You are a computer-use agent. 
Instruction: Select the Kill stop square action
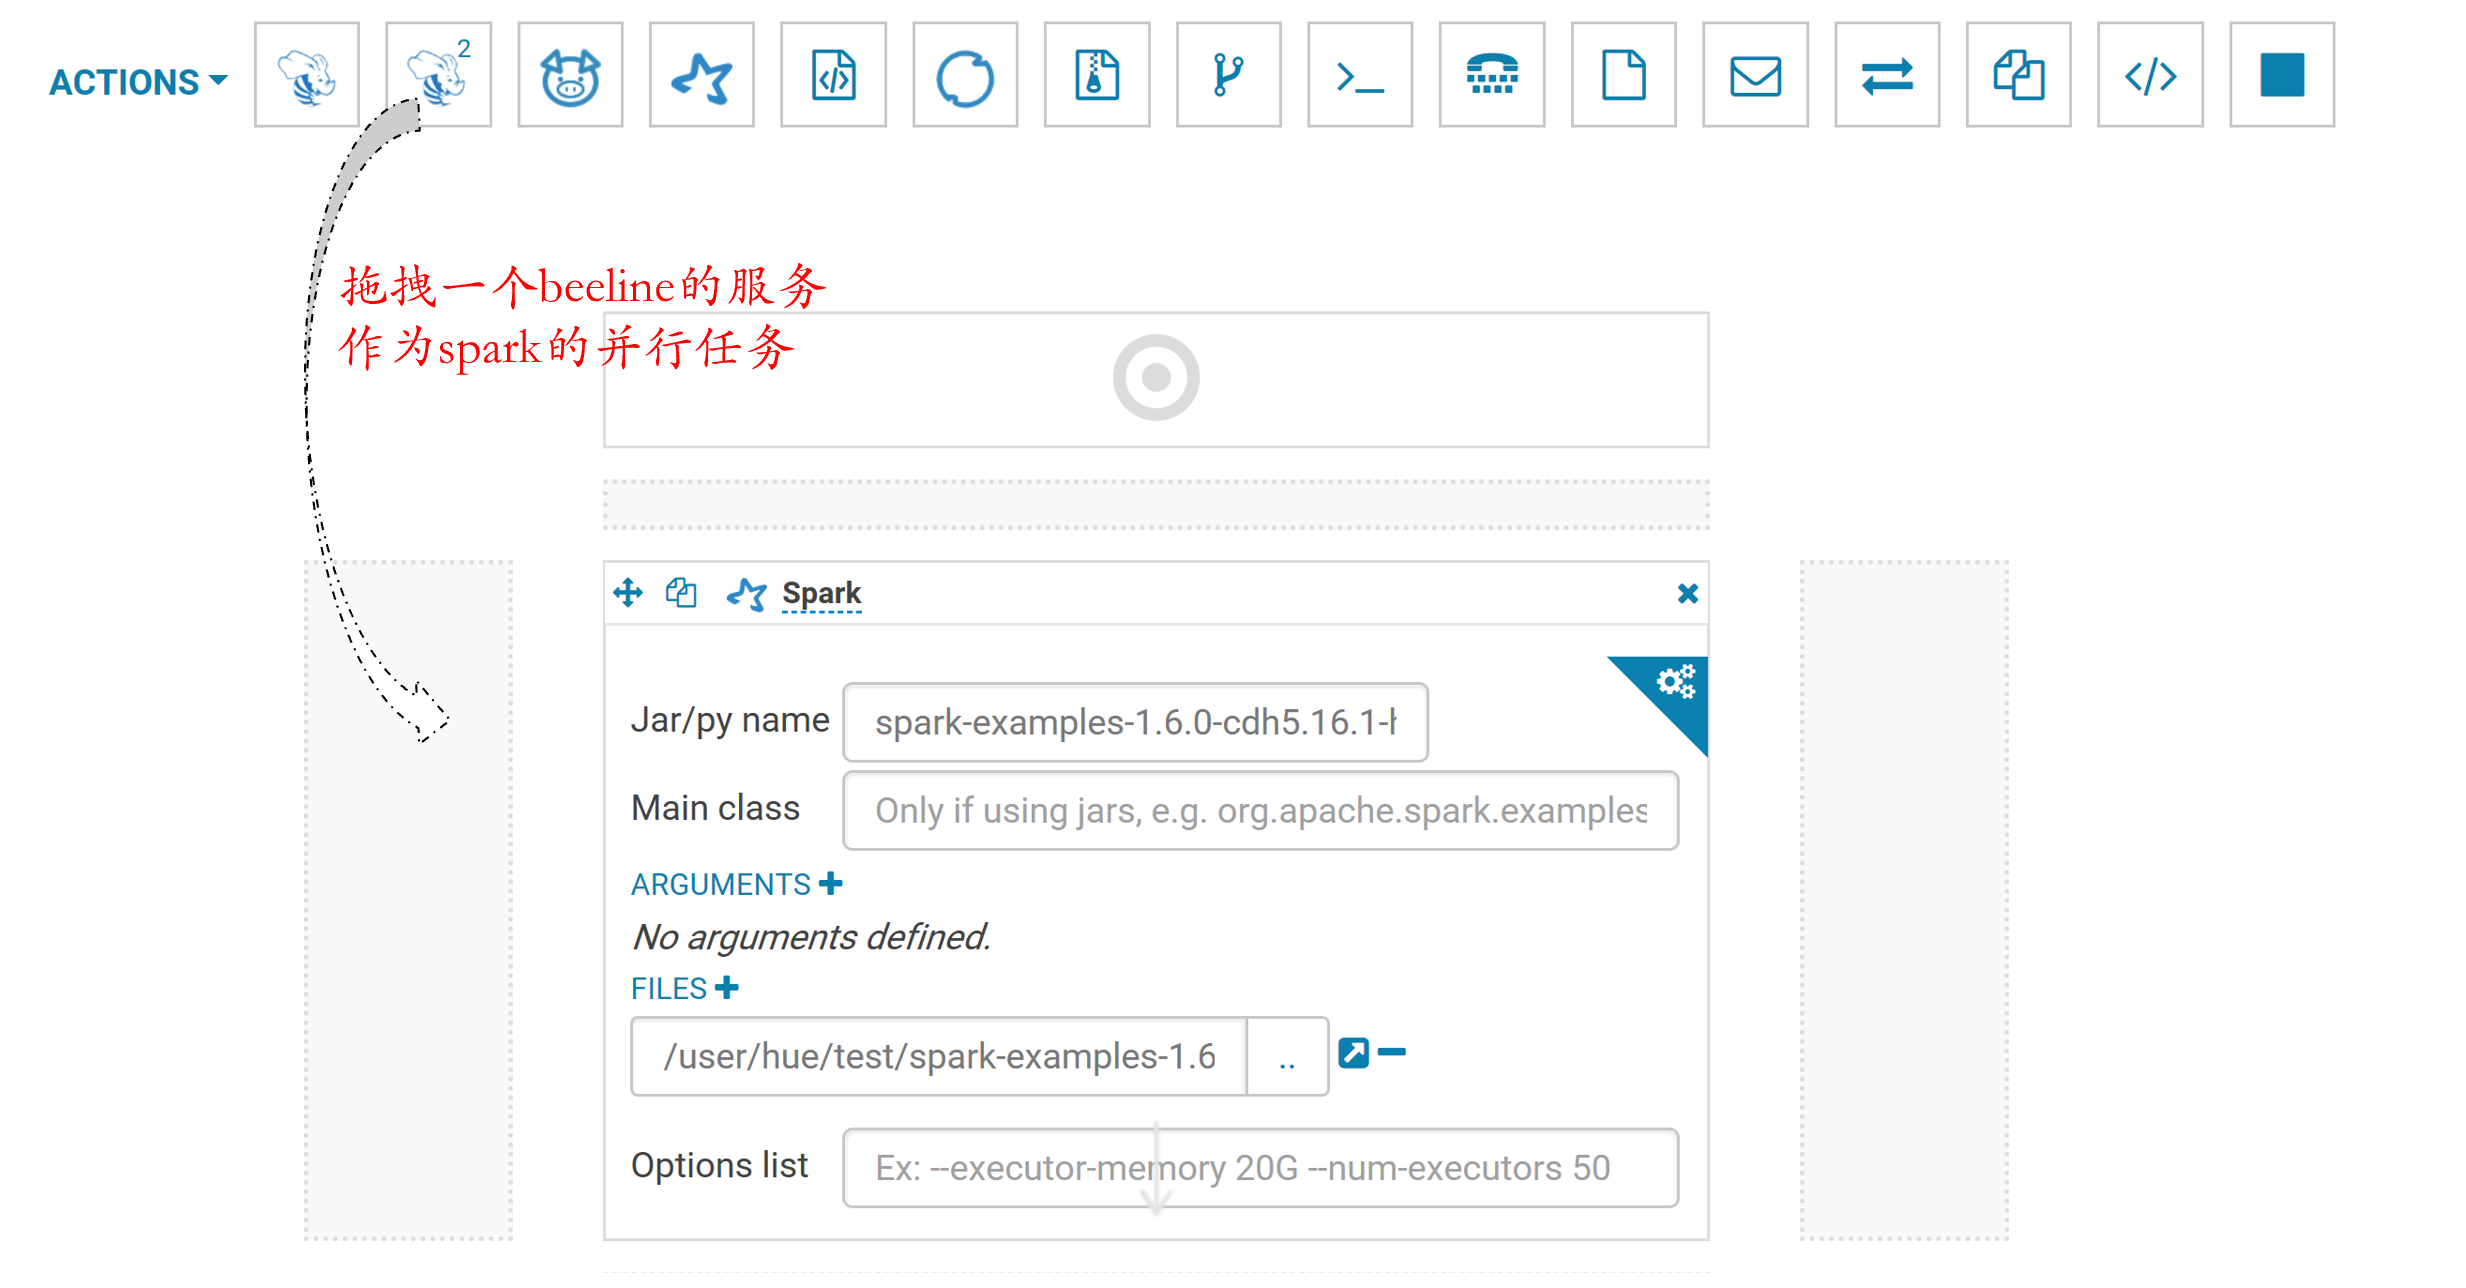[2282, 76]
